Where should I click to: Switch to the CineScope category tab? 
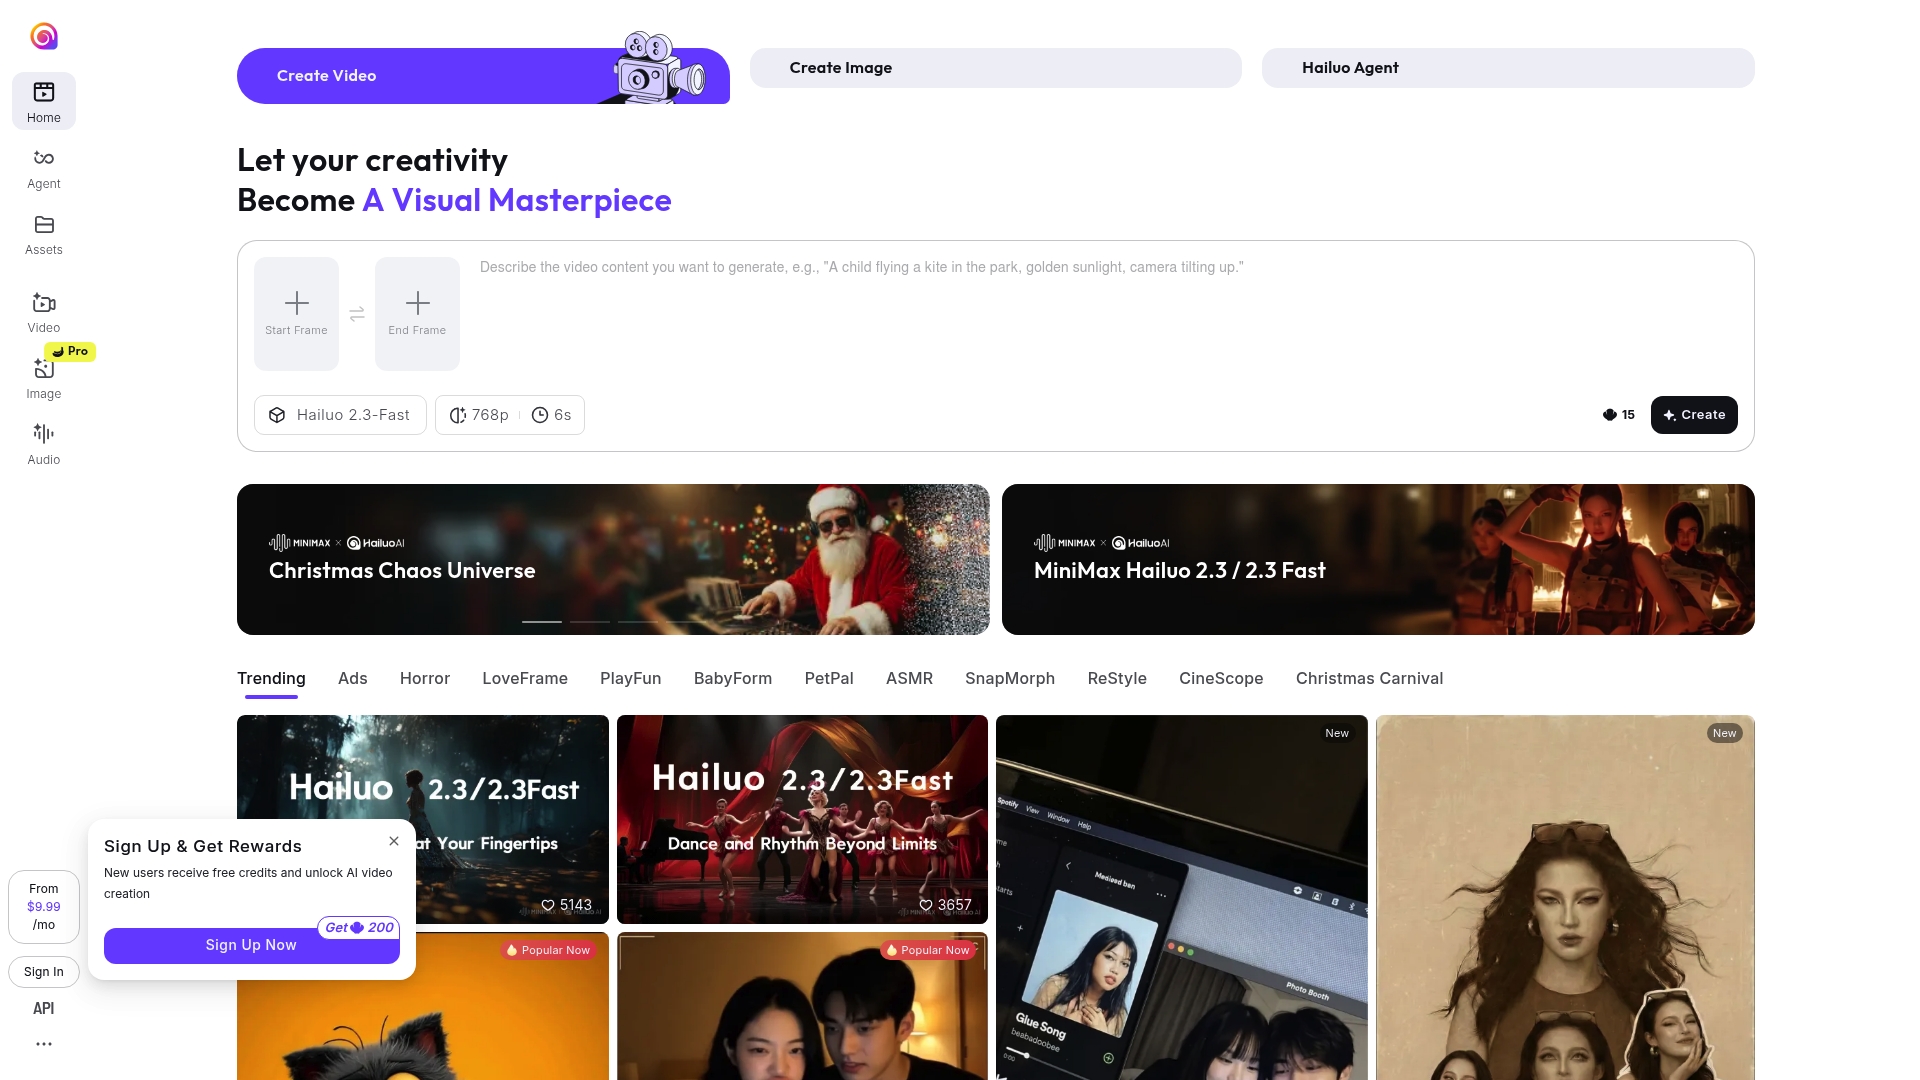(x=1221, y=678)
